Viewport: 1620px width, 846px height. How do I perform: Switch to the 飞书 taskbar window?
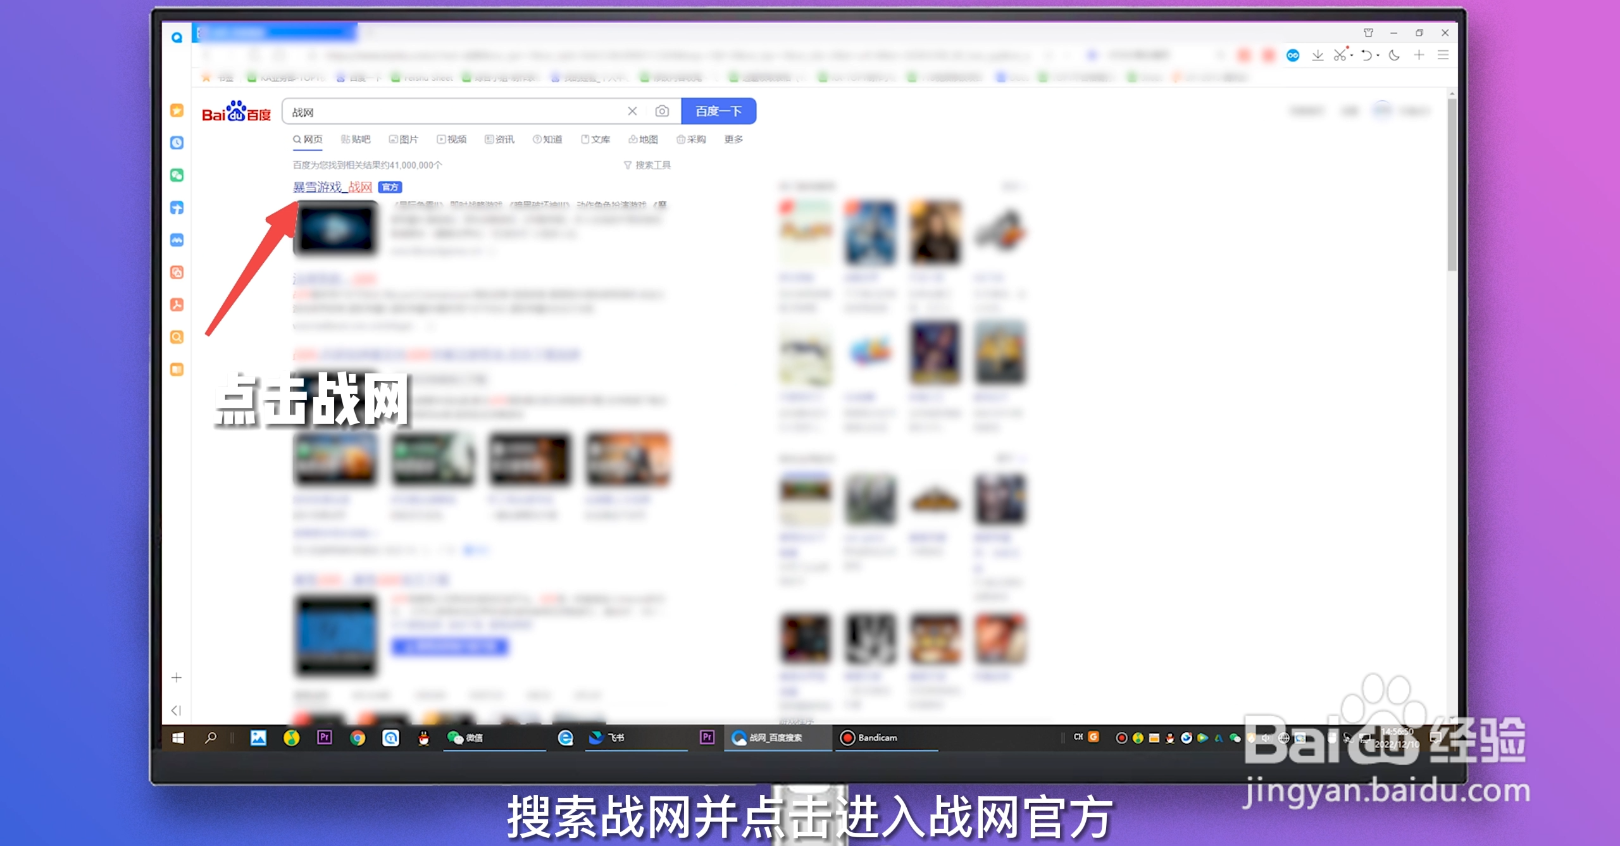click(x=638, y=738)
